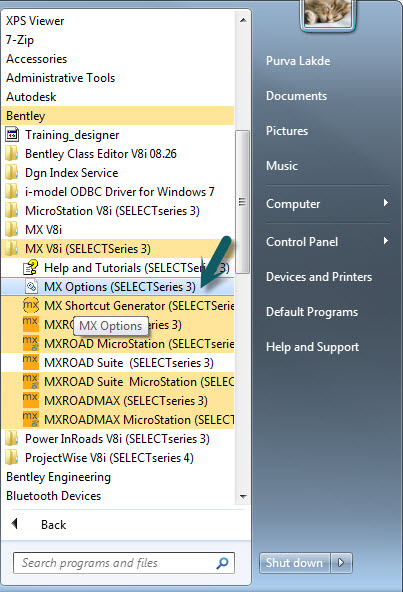Open Help and Tutorials question mark icon
Screen dimensions: 403x592
(31, 268)
